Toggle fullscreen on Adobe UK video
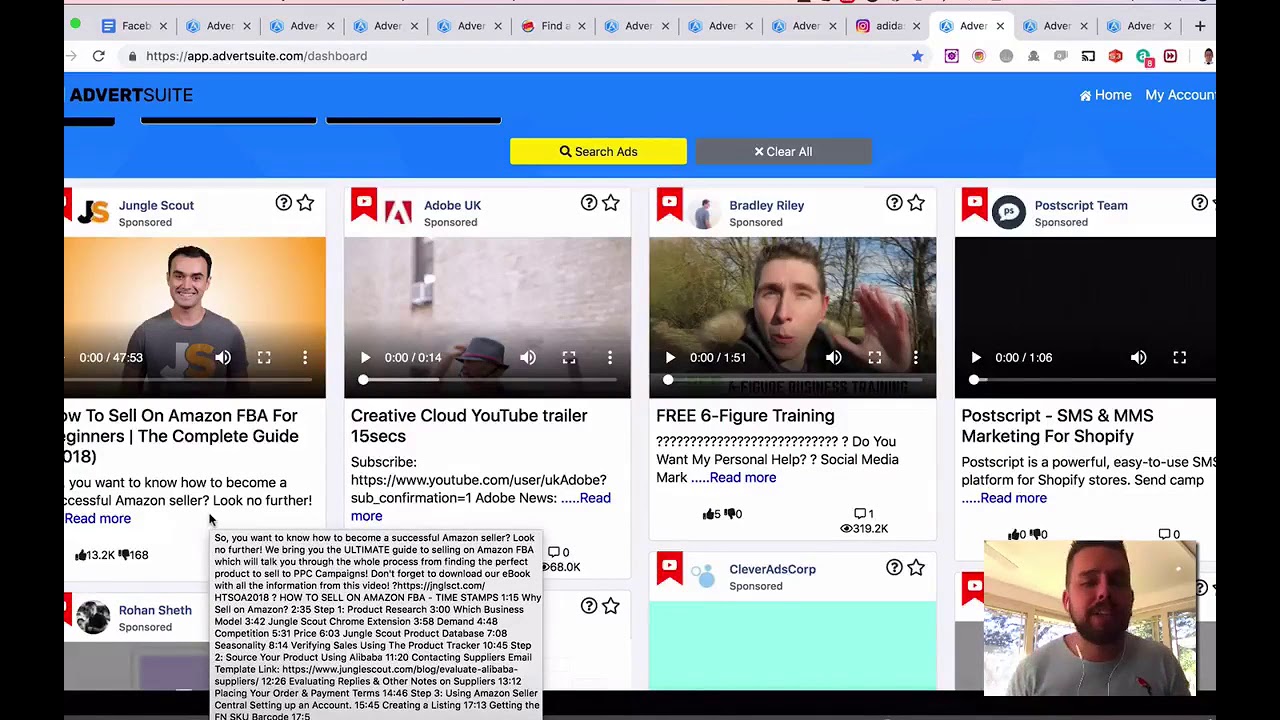 pos(569,357)
